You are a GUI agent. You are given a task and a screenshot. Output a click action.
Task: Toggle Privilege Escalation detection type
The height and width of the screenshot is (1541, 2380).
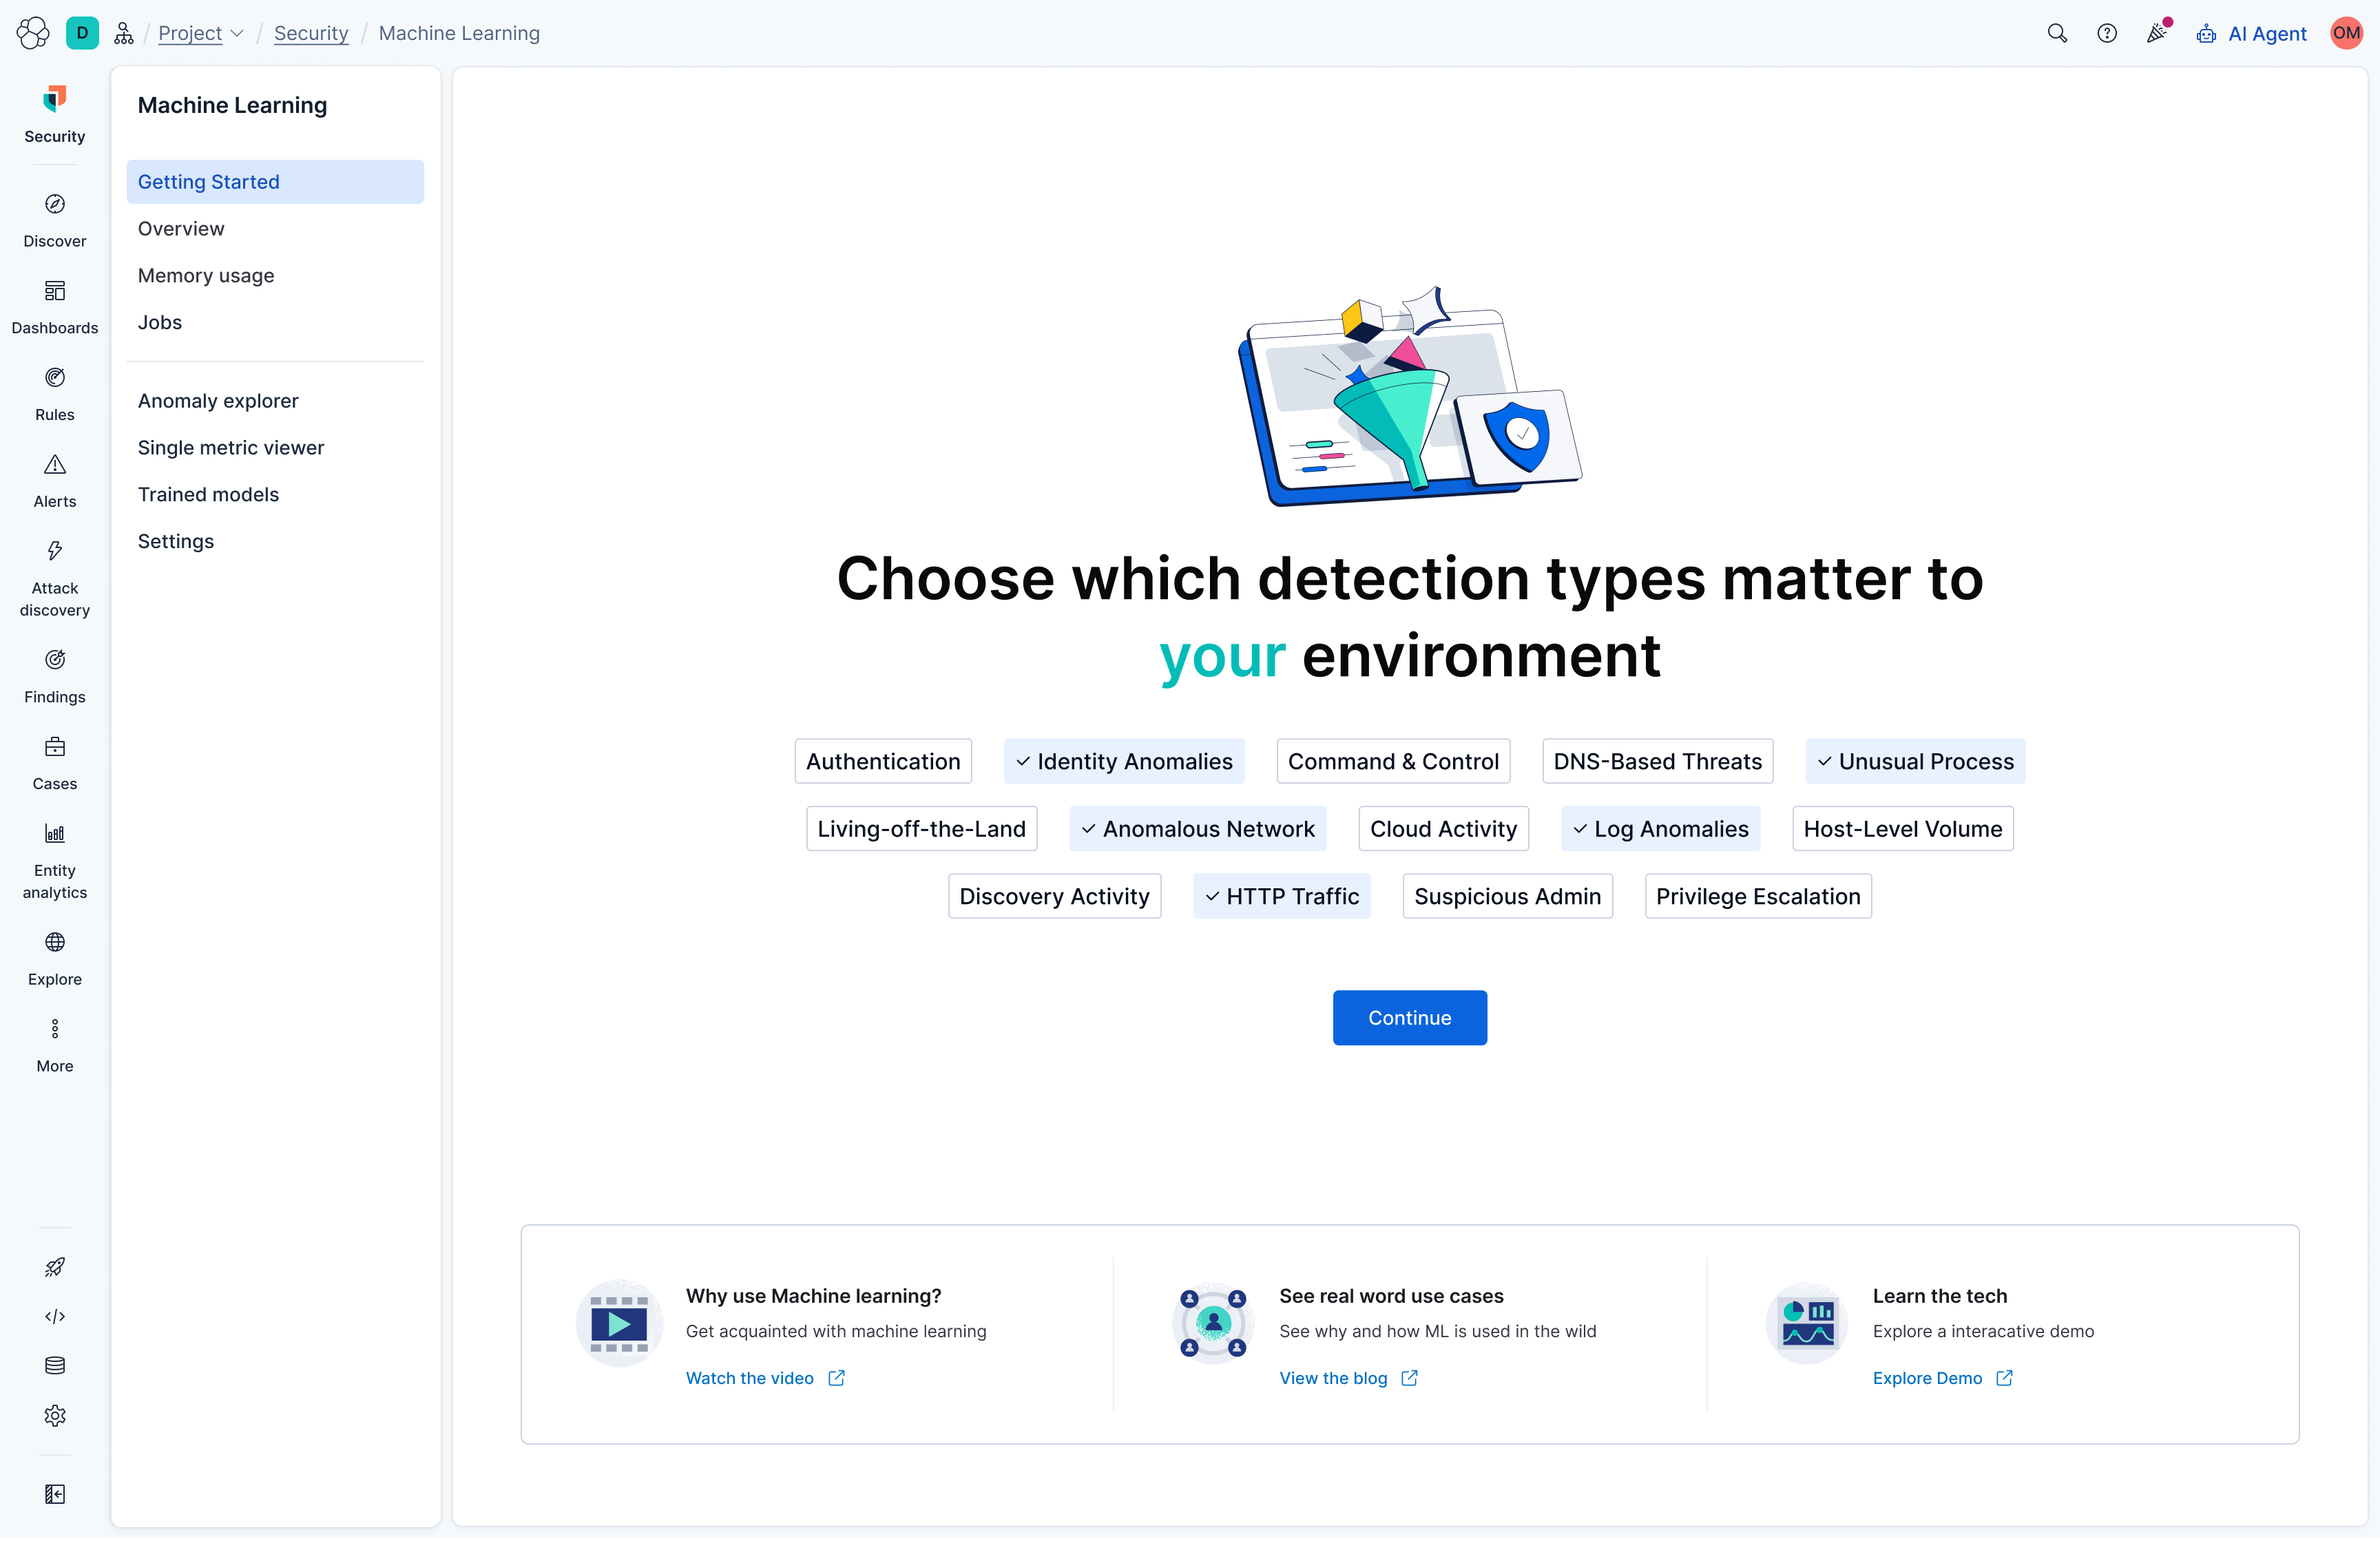pos(1758,896)
